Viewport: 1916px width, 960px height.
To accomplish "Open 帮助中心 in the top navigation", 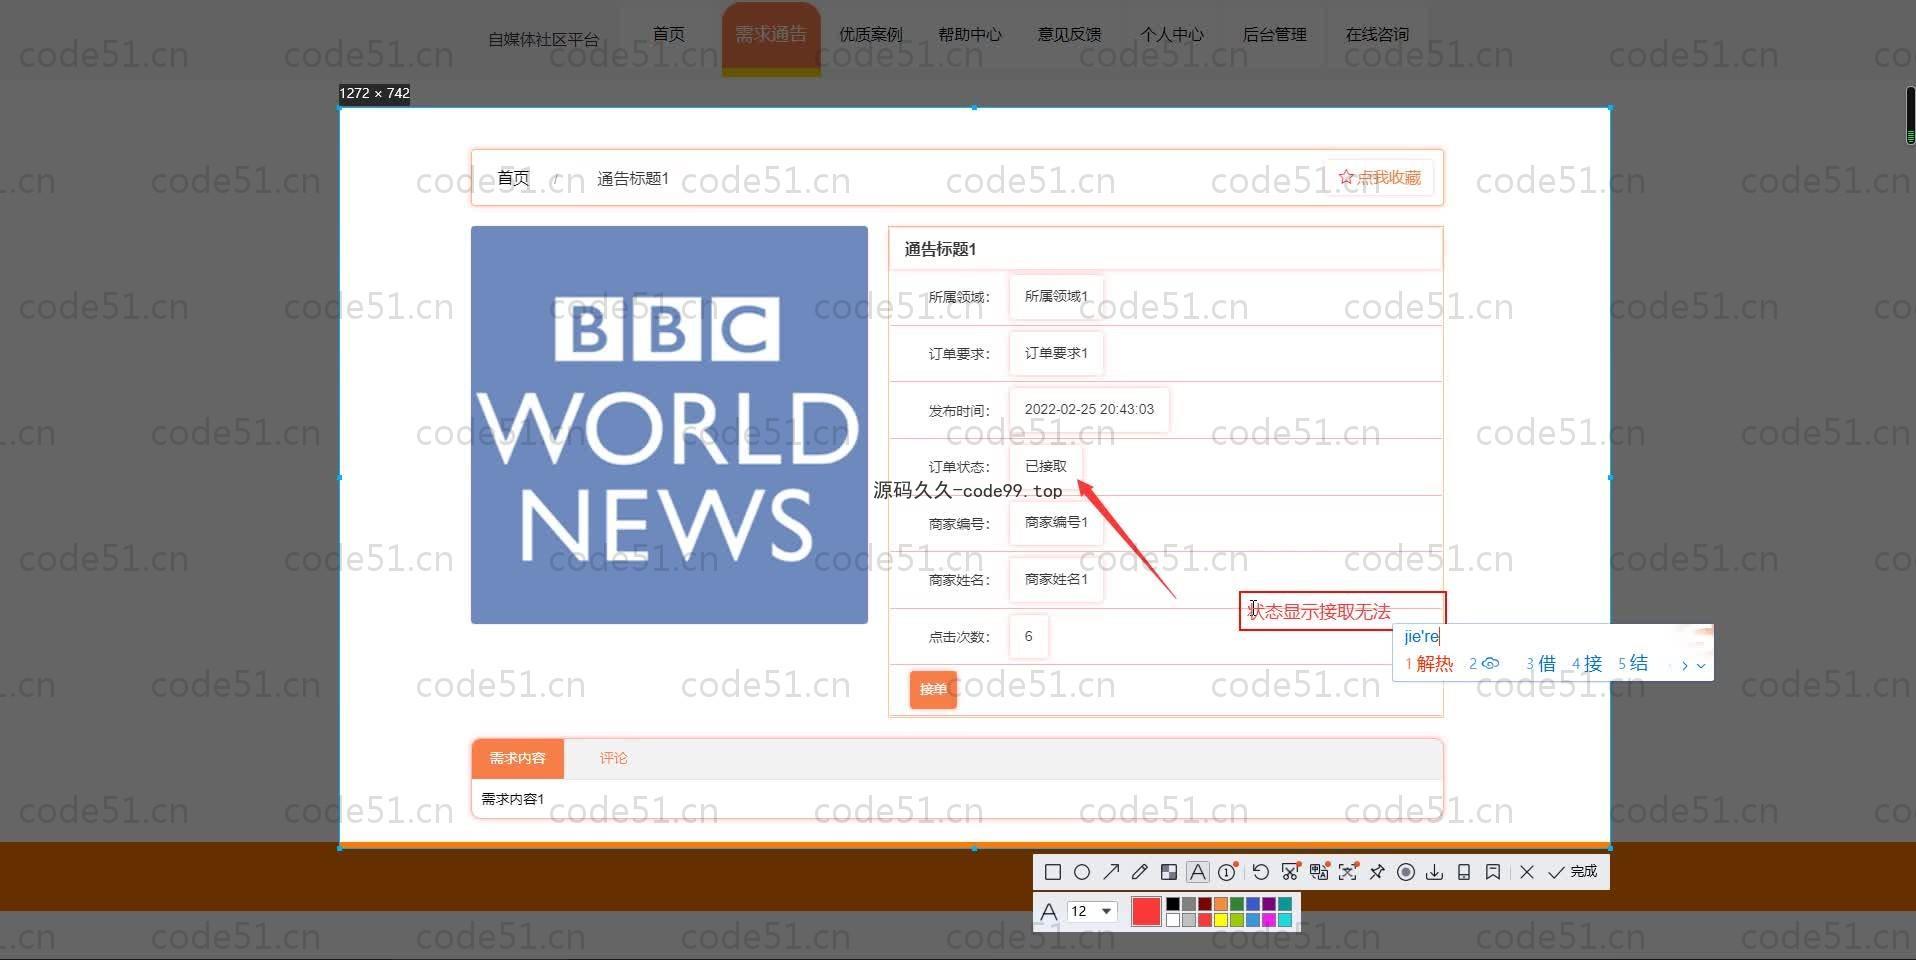I will coord(970,34).
